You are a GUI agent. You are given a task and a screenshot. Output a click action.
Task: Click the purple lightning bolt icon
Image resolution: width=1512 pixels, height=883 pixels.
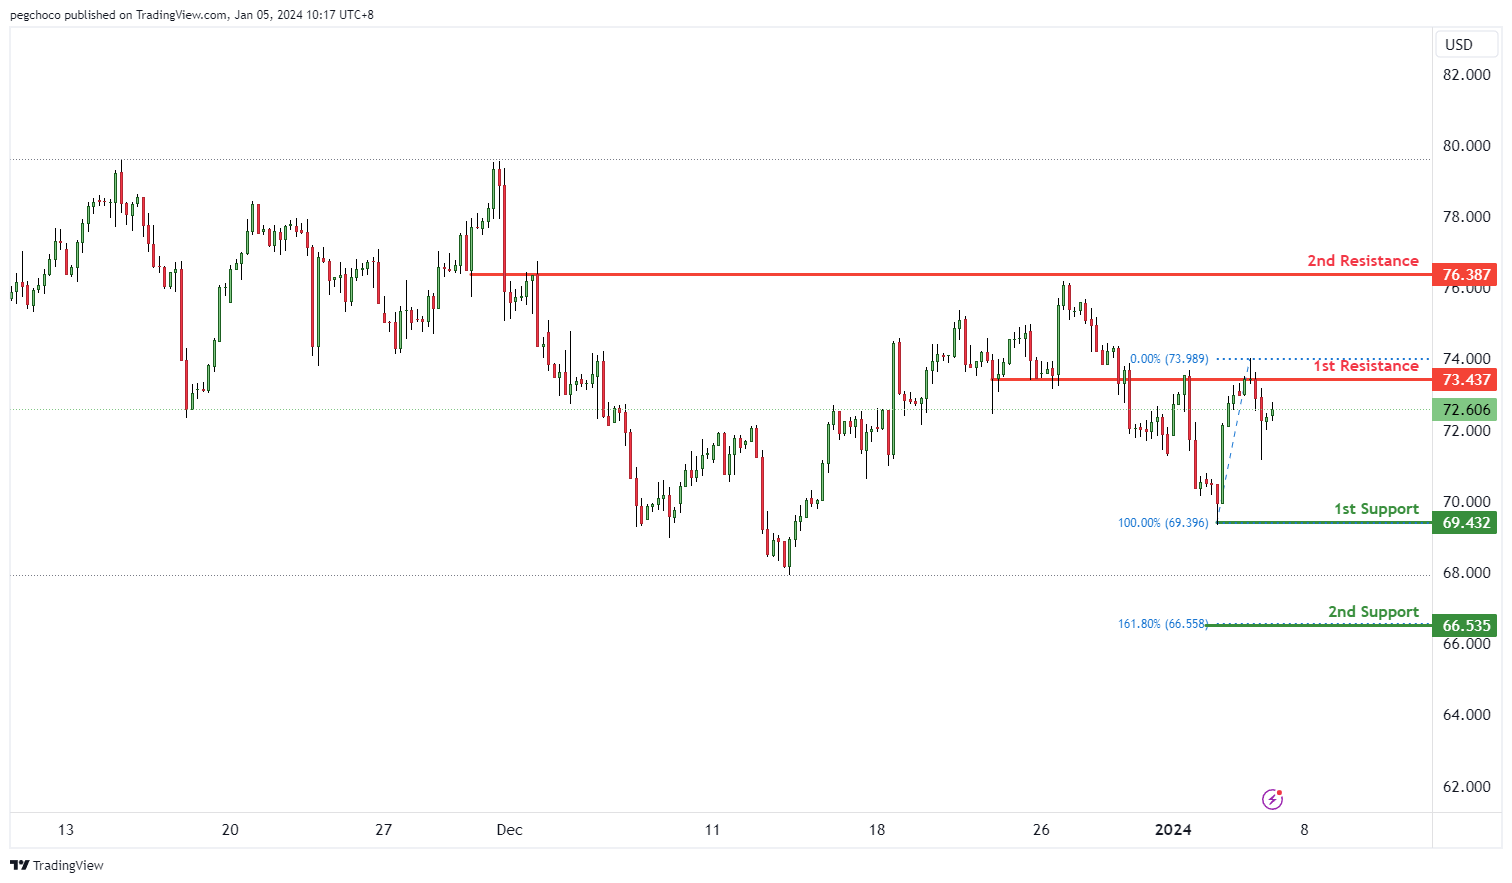point(1272,799)
